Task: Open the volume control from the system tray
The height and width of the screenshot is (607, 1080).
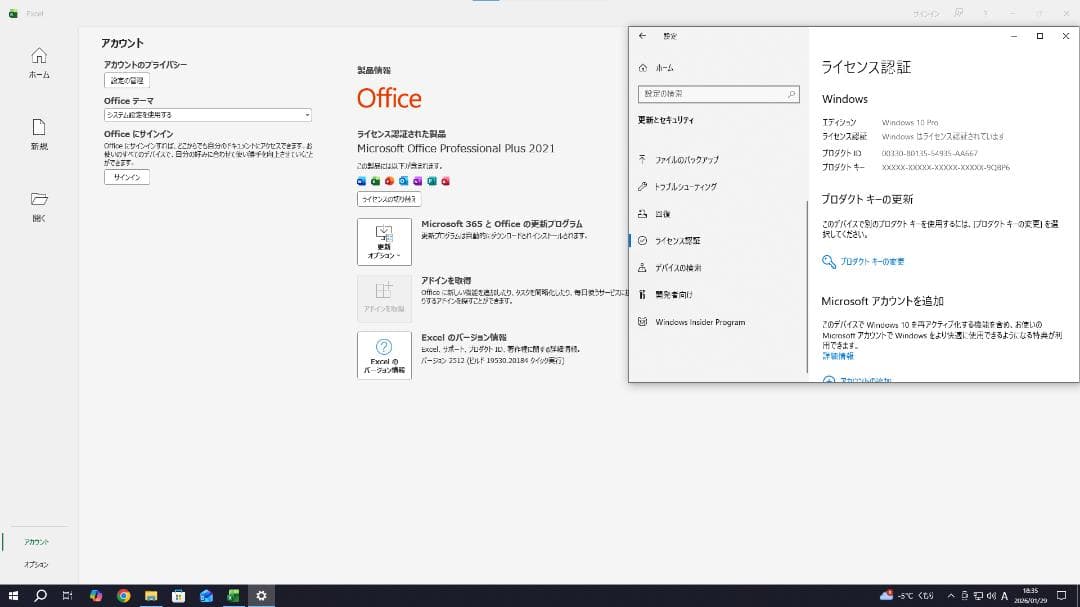Action: [x=990, y=595]
